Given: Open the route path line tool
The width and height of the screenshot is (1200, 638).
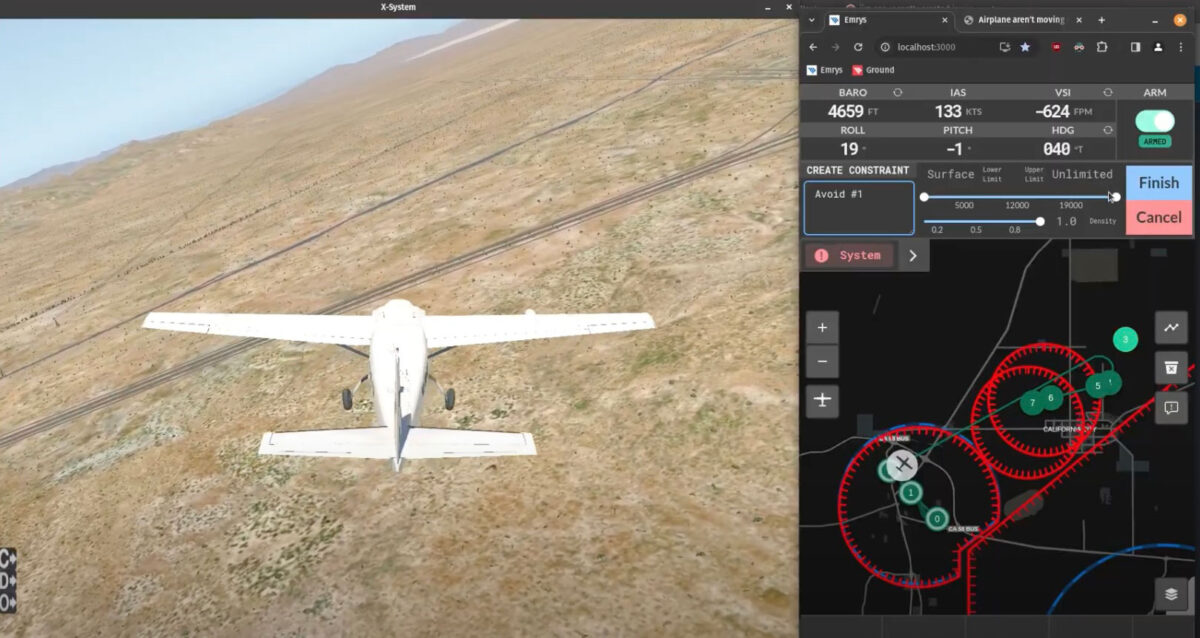Looking at the screenshot, I should [x=1171, y=327].
